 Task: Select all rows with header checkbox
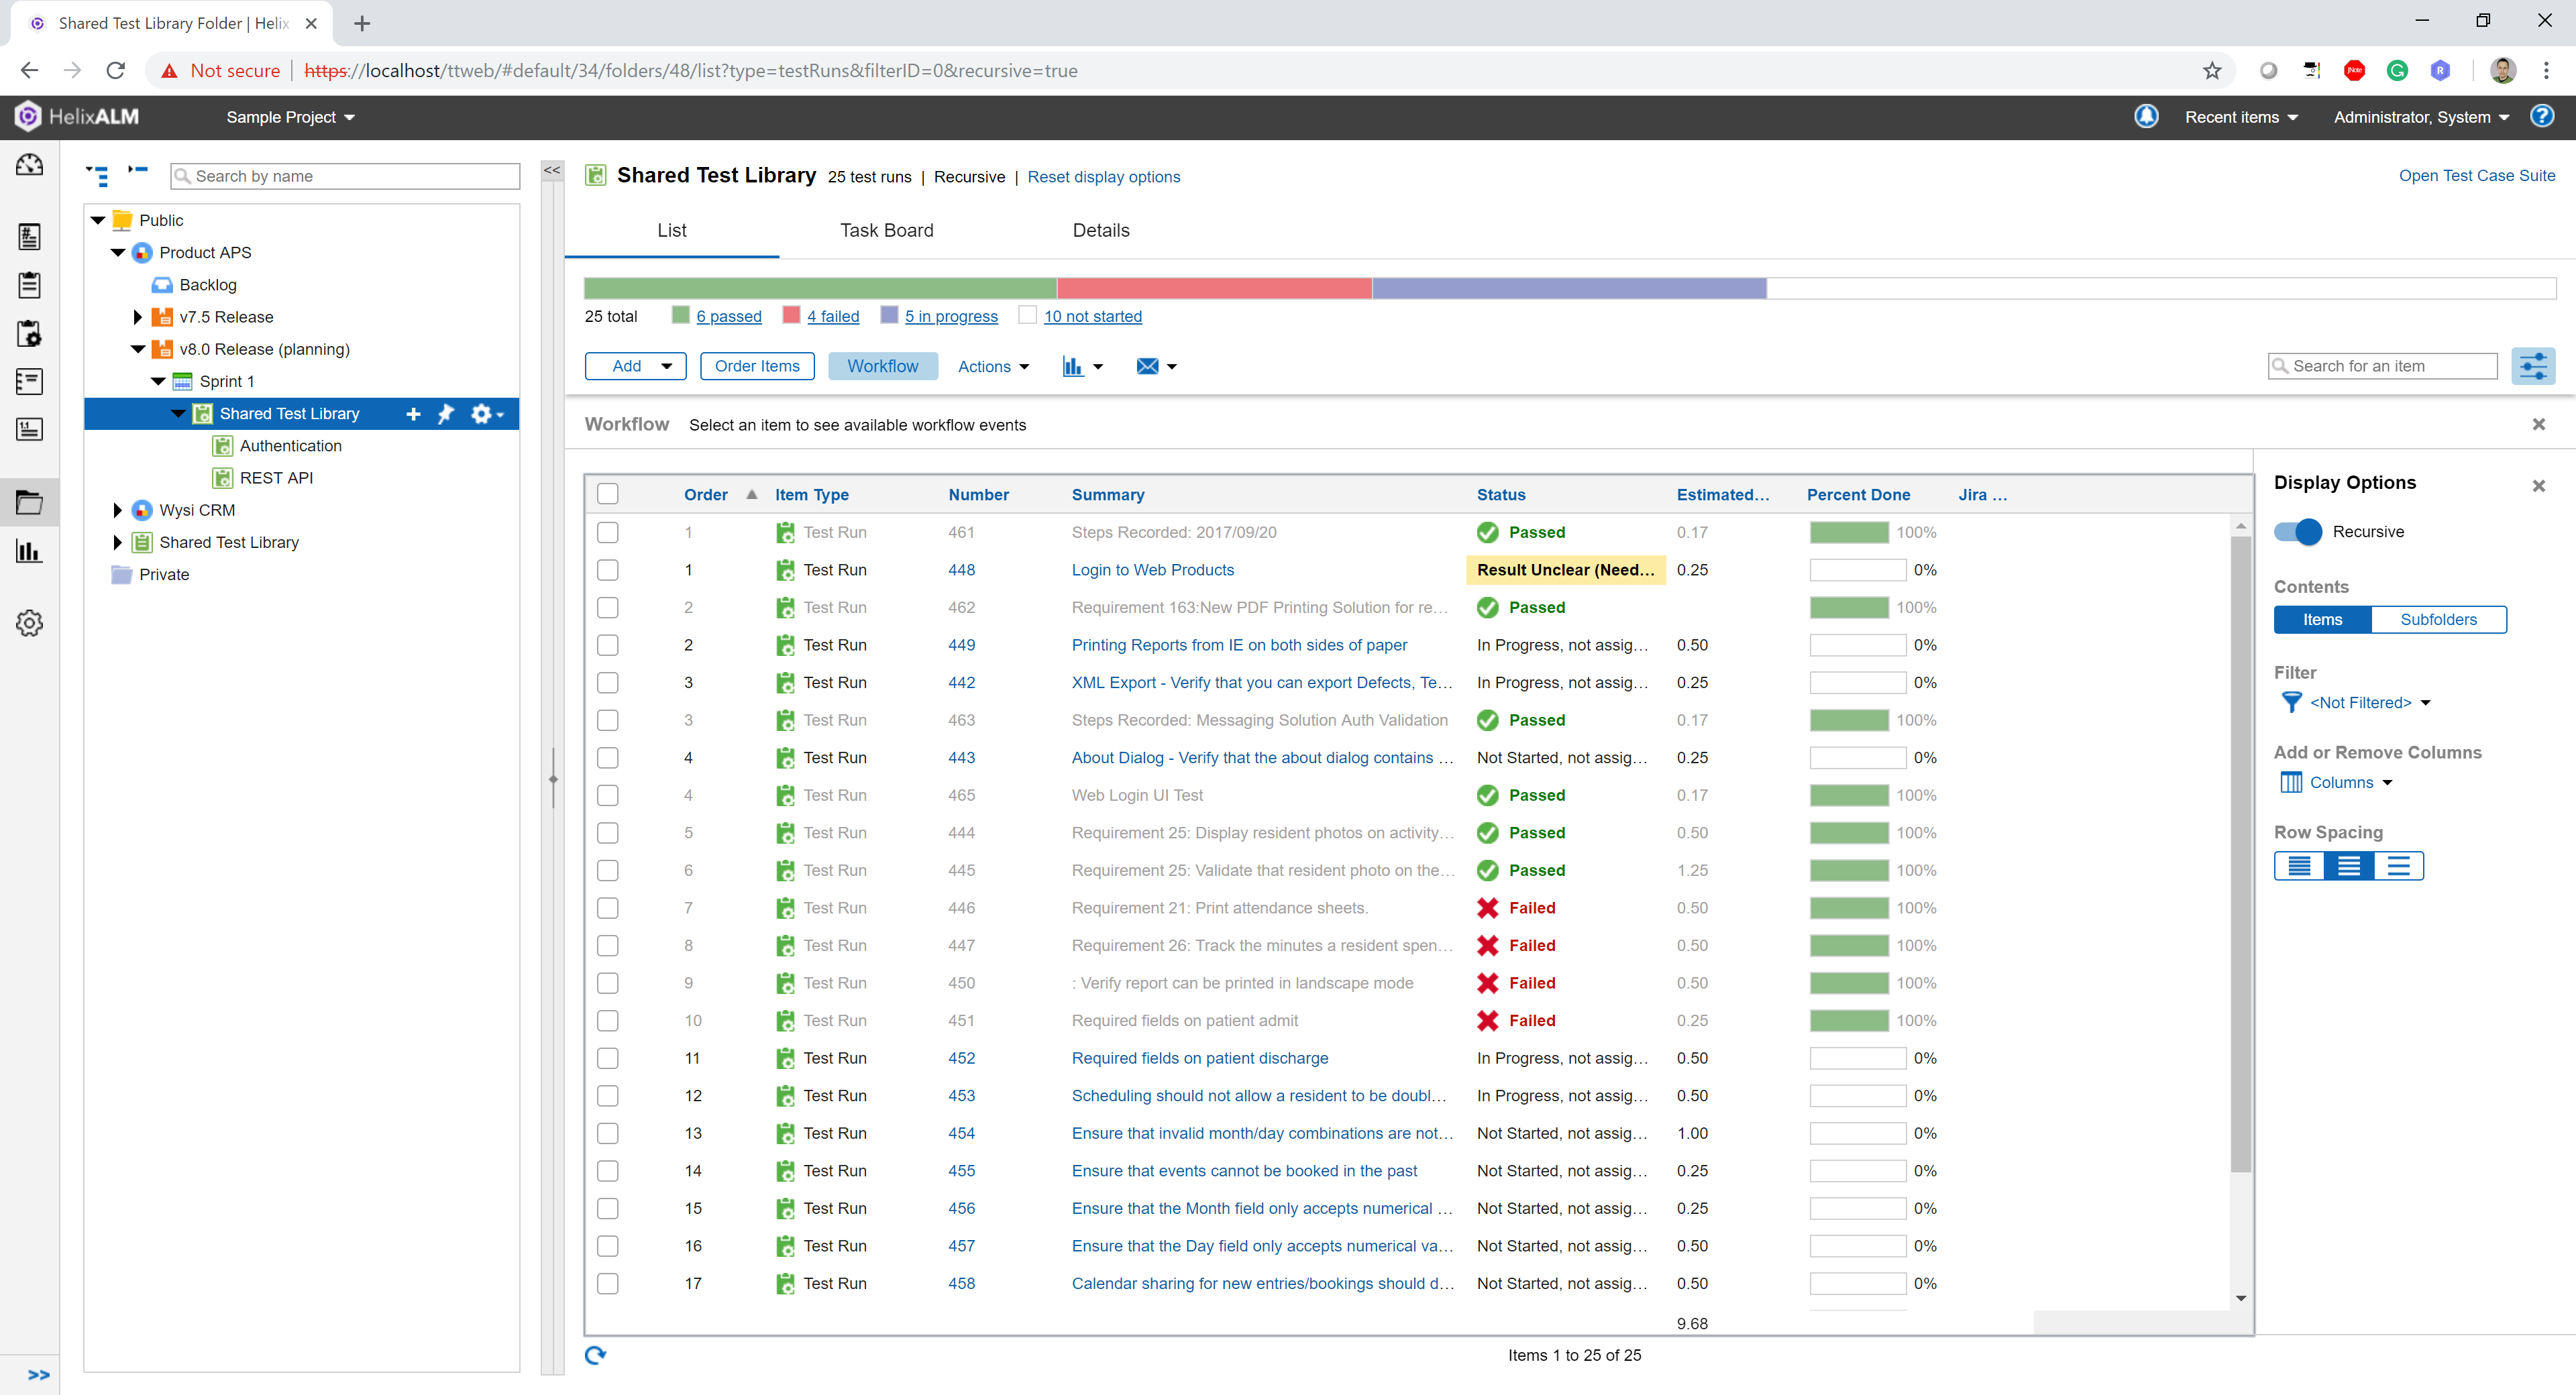(607, 494)
